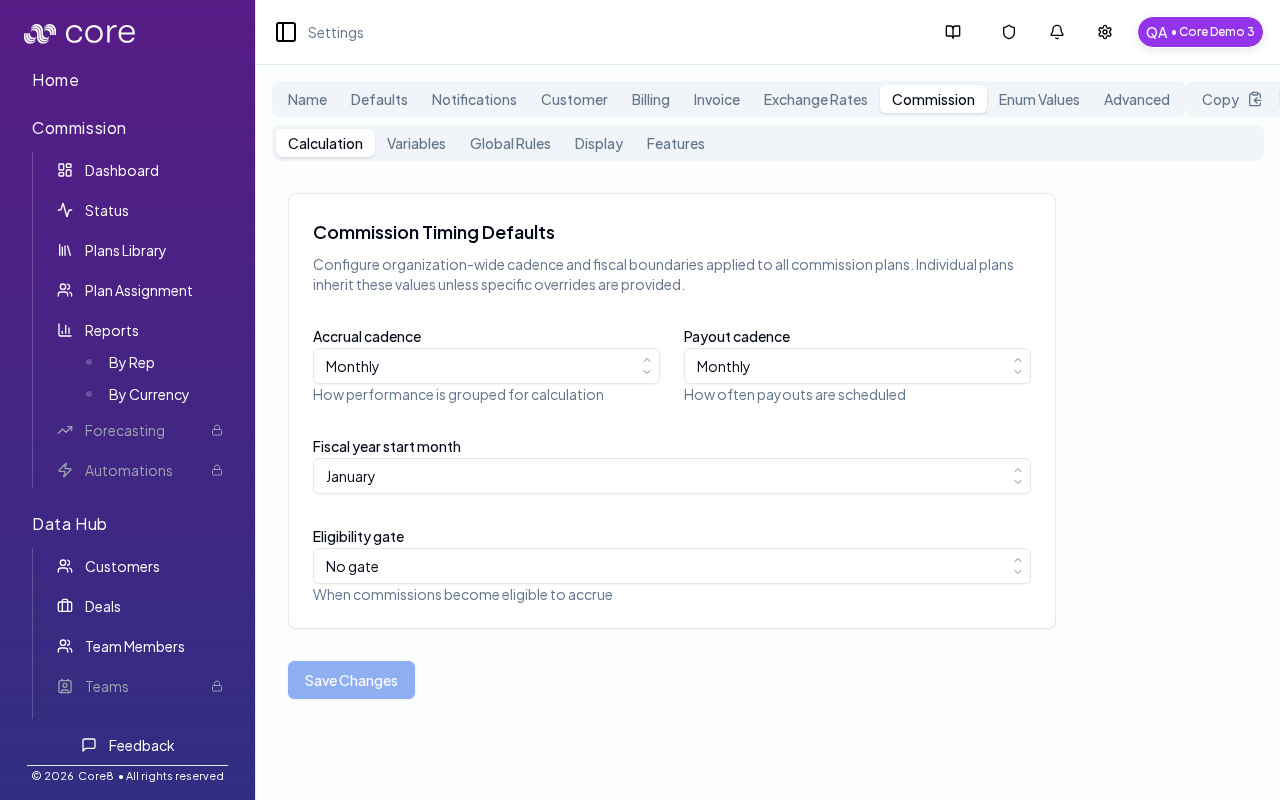Go to the Invoice tab
Image resolution: width=1280 pixels, height=800 pixels.
point(717,99)
